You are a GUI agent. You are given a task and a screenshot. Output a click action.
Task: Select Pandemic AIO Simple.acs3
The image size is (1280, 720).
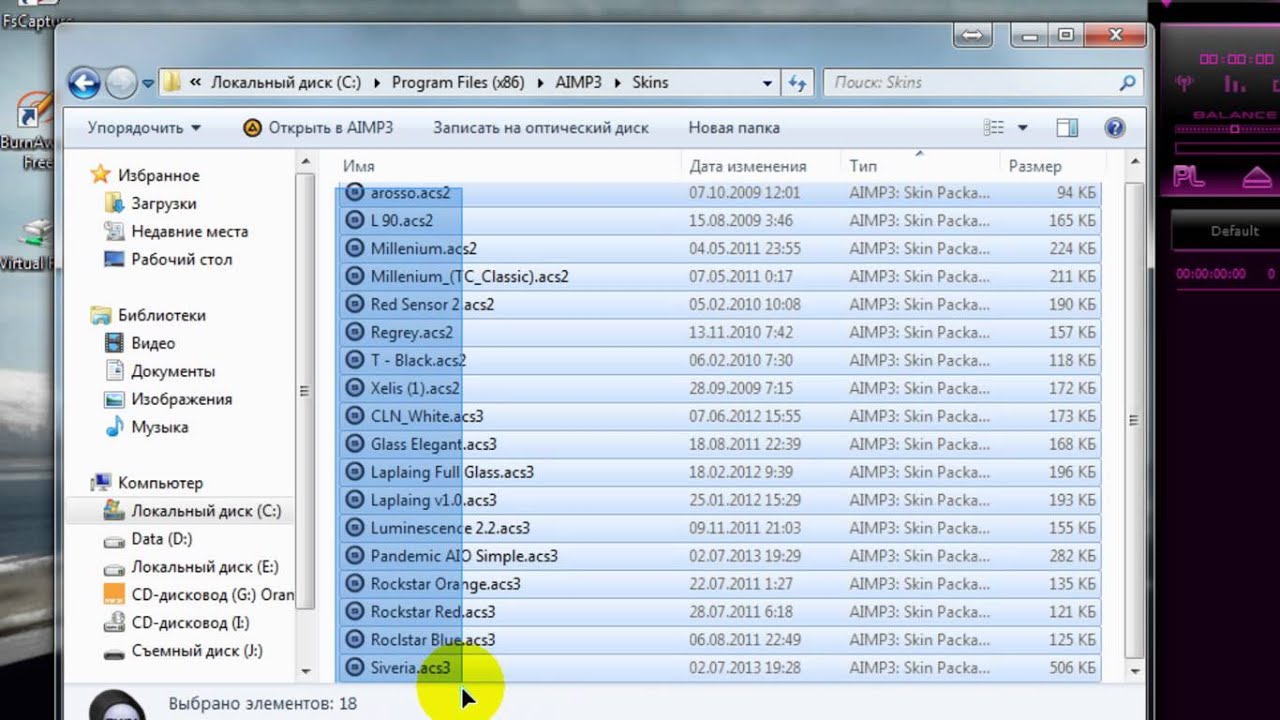pyautogui.click(x=719, y=556)
